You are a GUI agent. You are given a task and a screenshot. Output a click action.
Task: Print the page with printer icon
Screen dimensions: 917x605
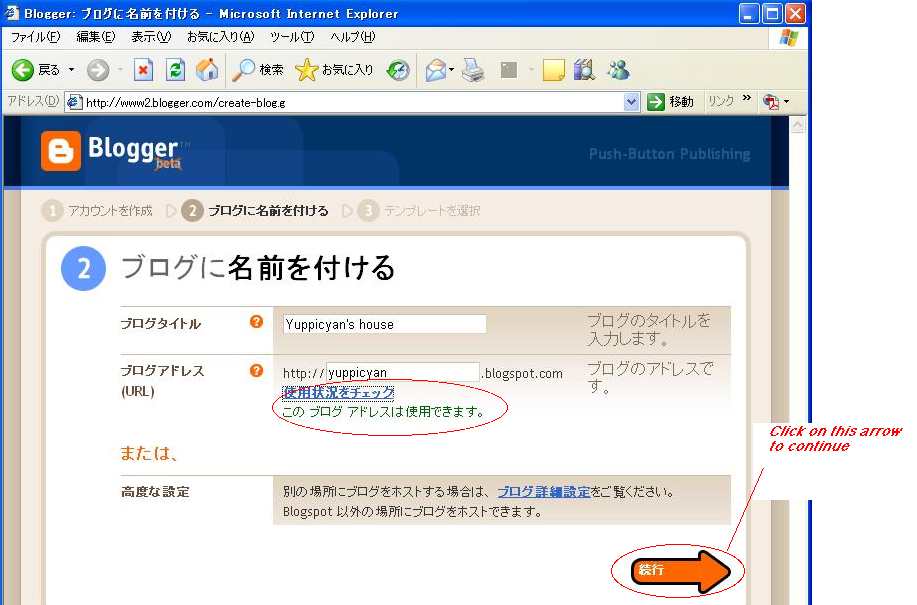point(473,70)
